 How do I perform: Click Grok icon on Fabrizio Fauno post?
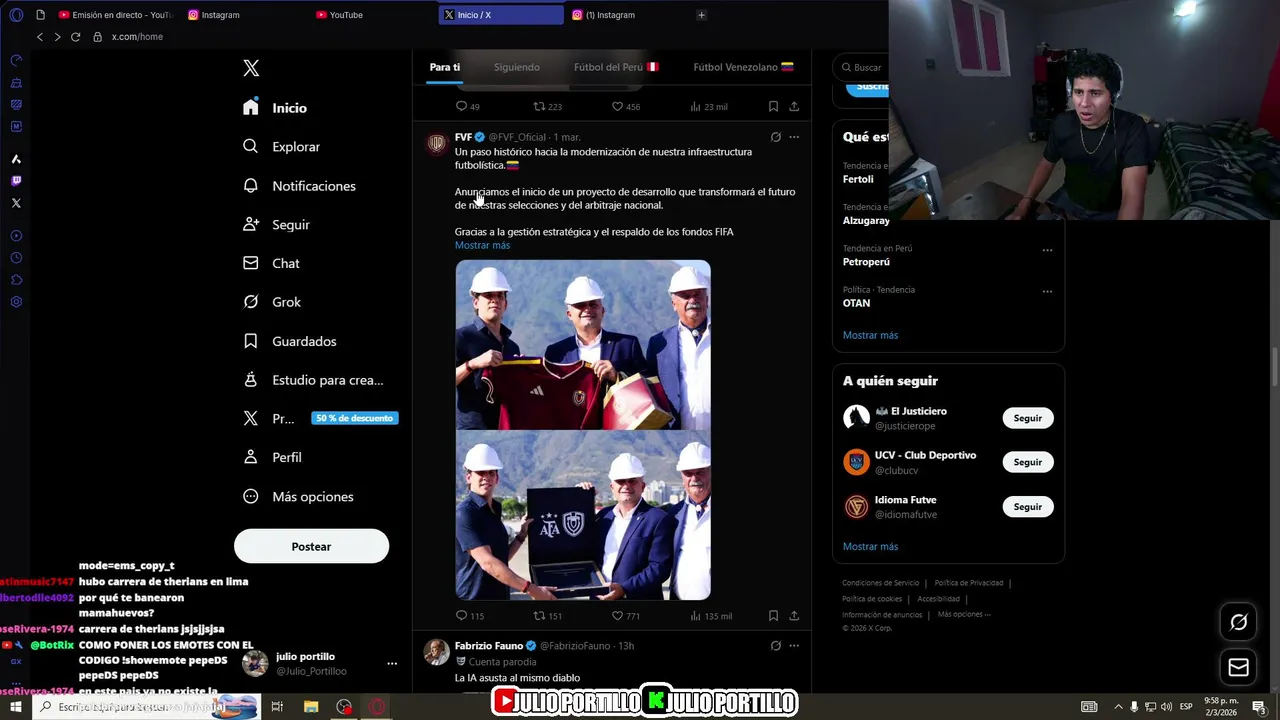(775, 646)
